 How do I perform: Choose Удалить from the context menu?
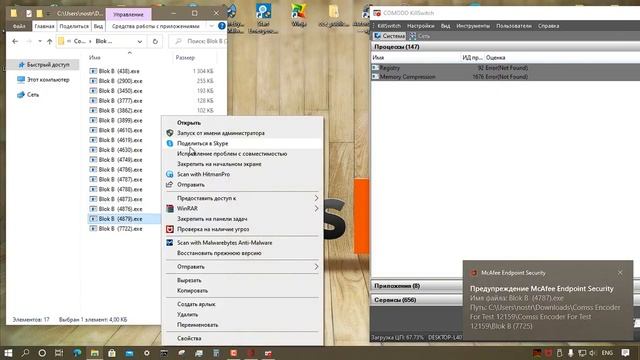(187, 314)
